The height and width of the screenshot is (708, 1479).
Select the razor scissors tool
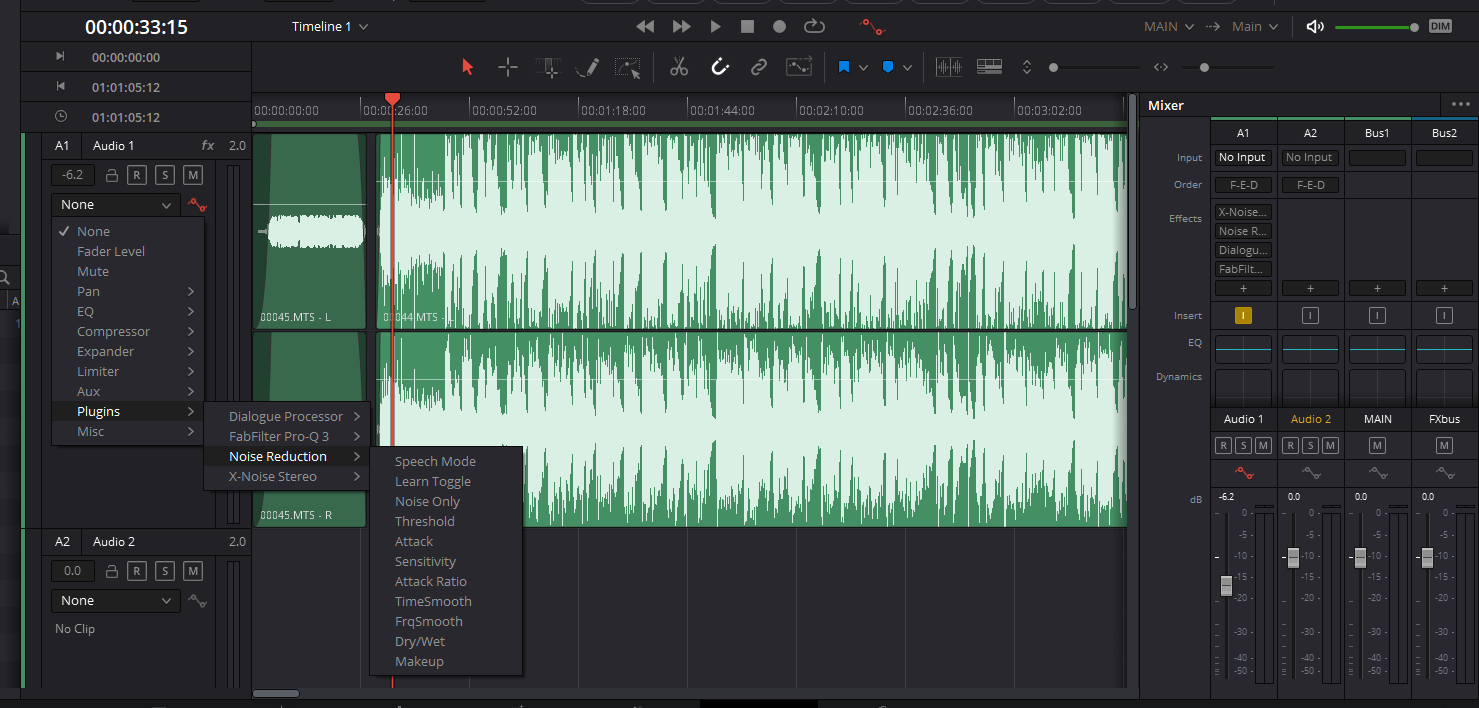pos(679,67)
